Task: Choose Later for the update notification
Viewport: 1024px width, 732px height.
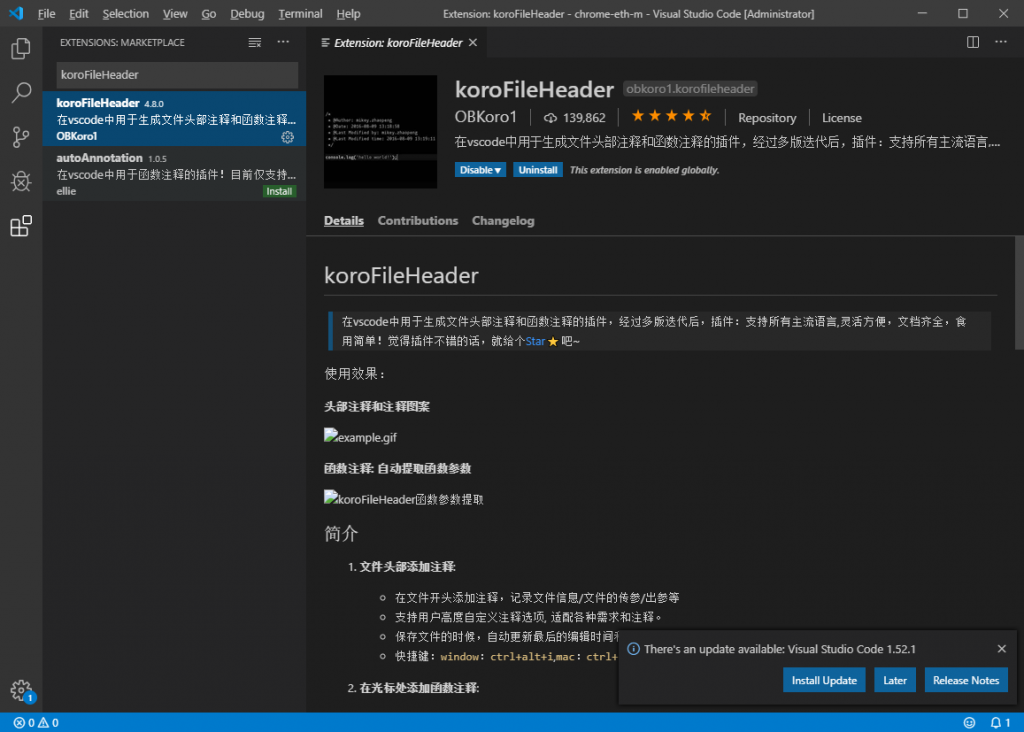Action: (895, 680)
